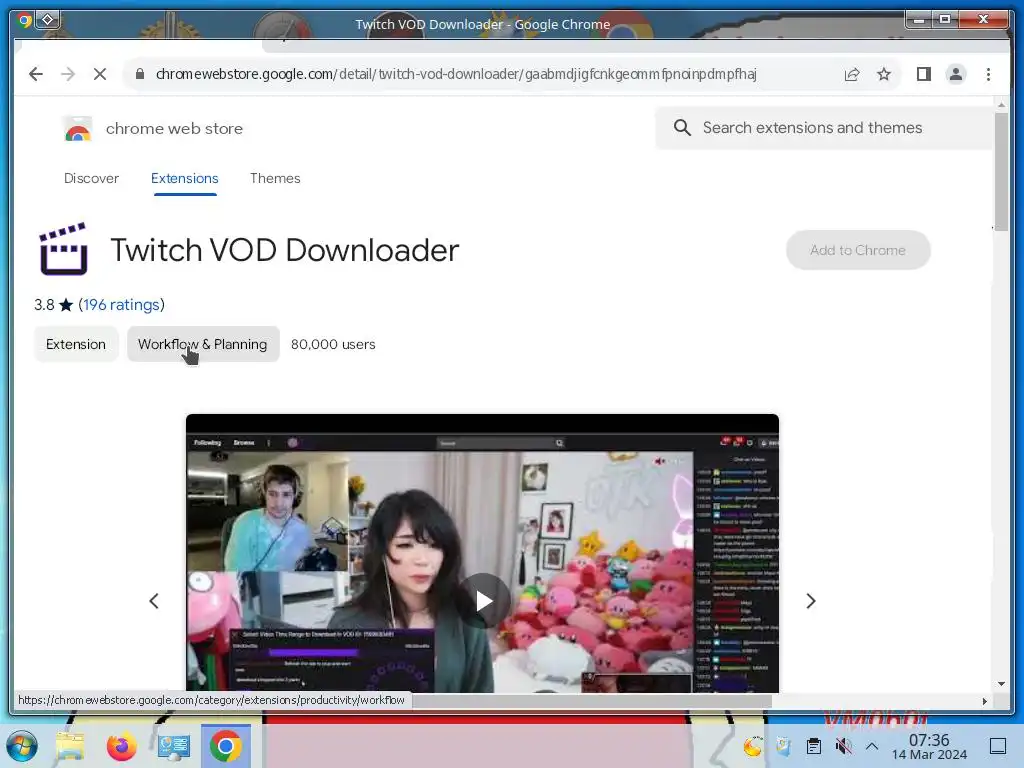Image resolution: width=1024 pixels, height=768 pixels.
Task: Click the vertical scrollbar thumb
Action: (1001, 171)
